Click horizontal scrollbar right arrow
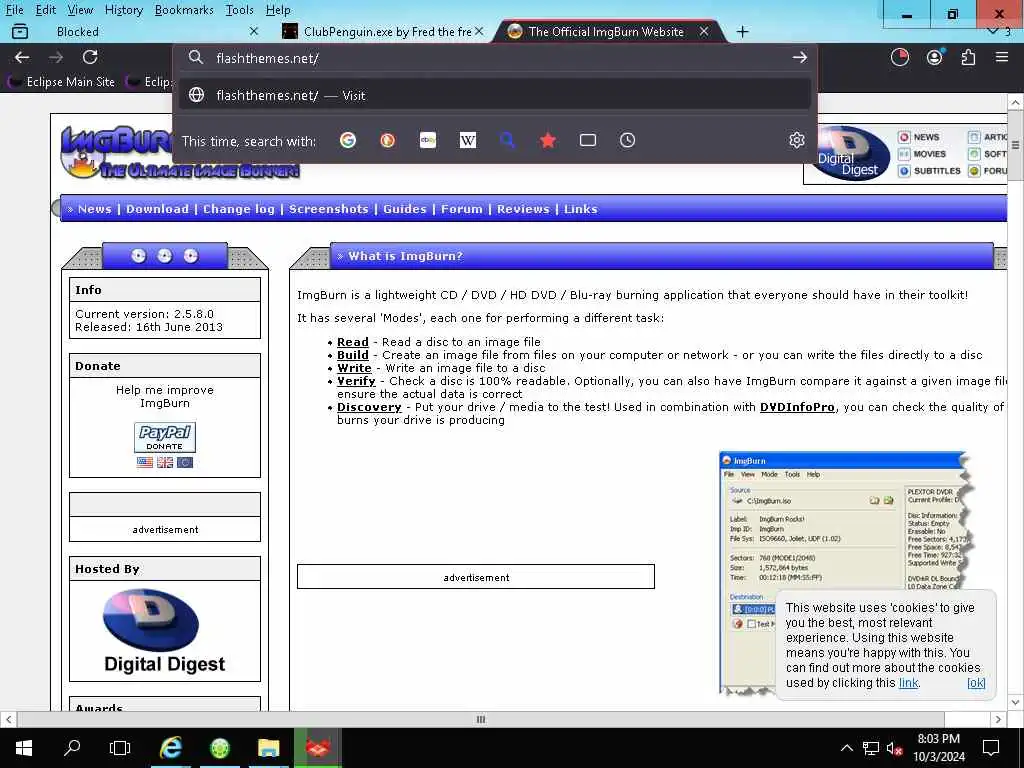 [999, 719]
